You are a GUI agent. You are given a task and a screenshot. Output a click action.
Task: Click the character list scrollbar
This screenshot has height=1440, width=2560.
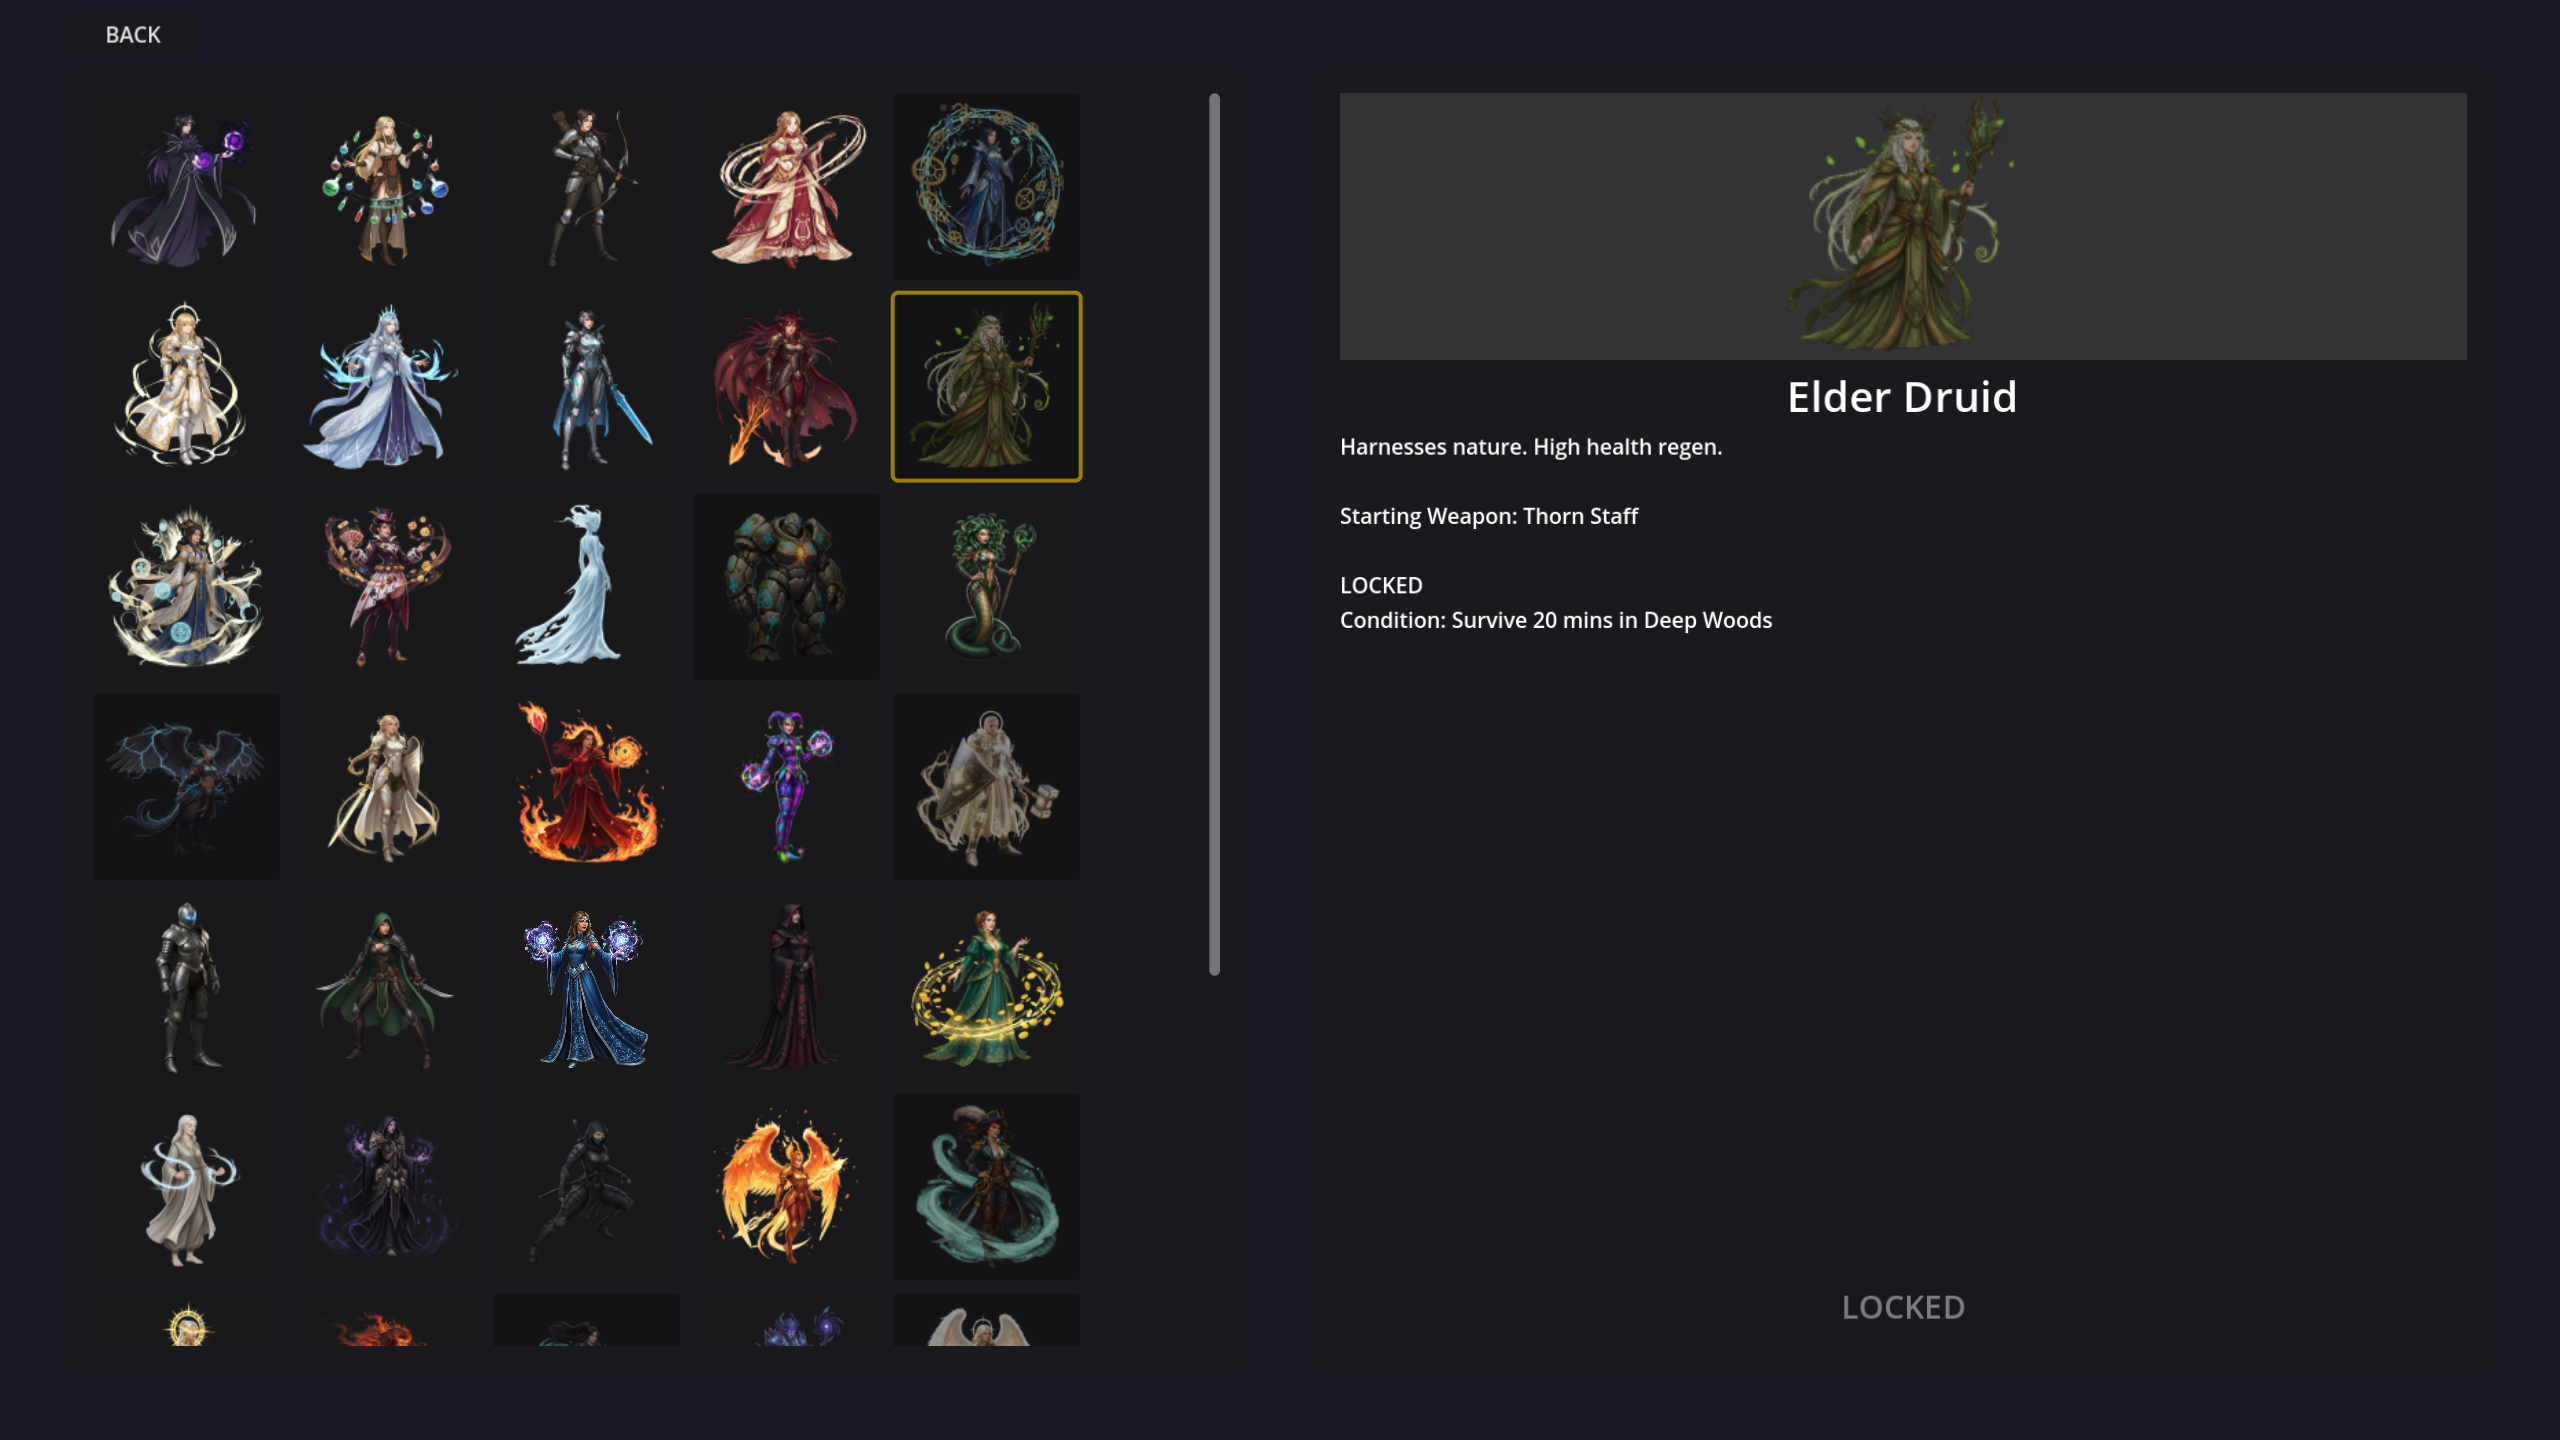[1214, 534]
